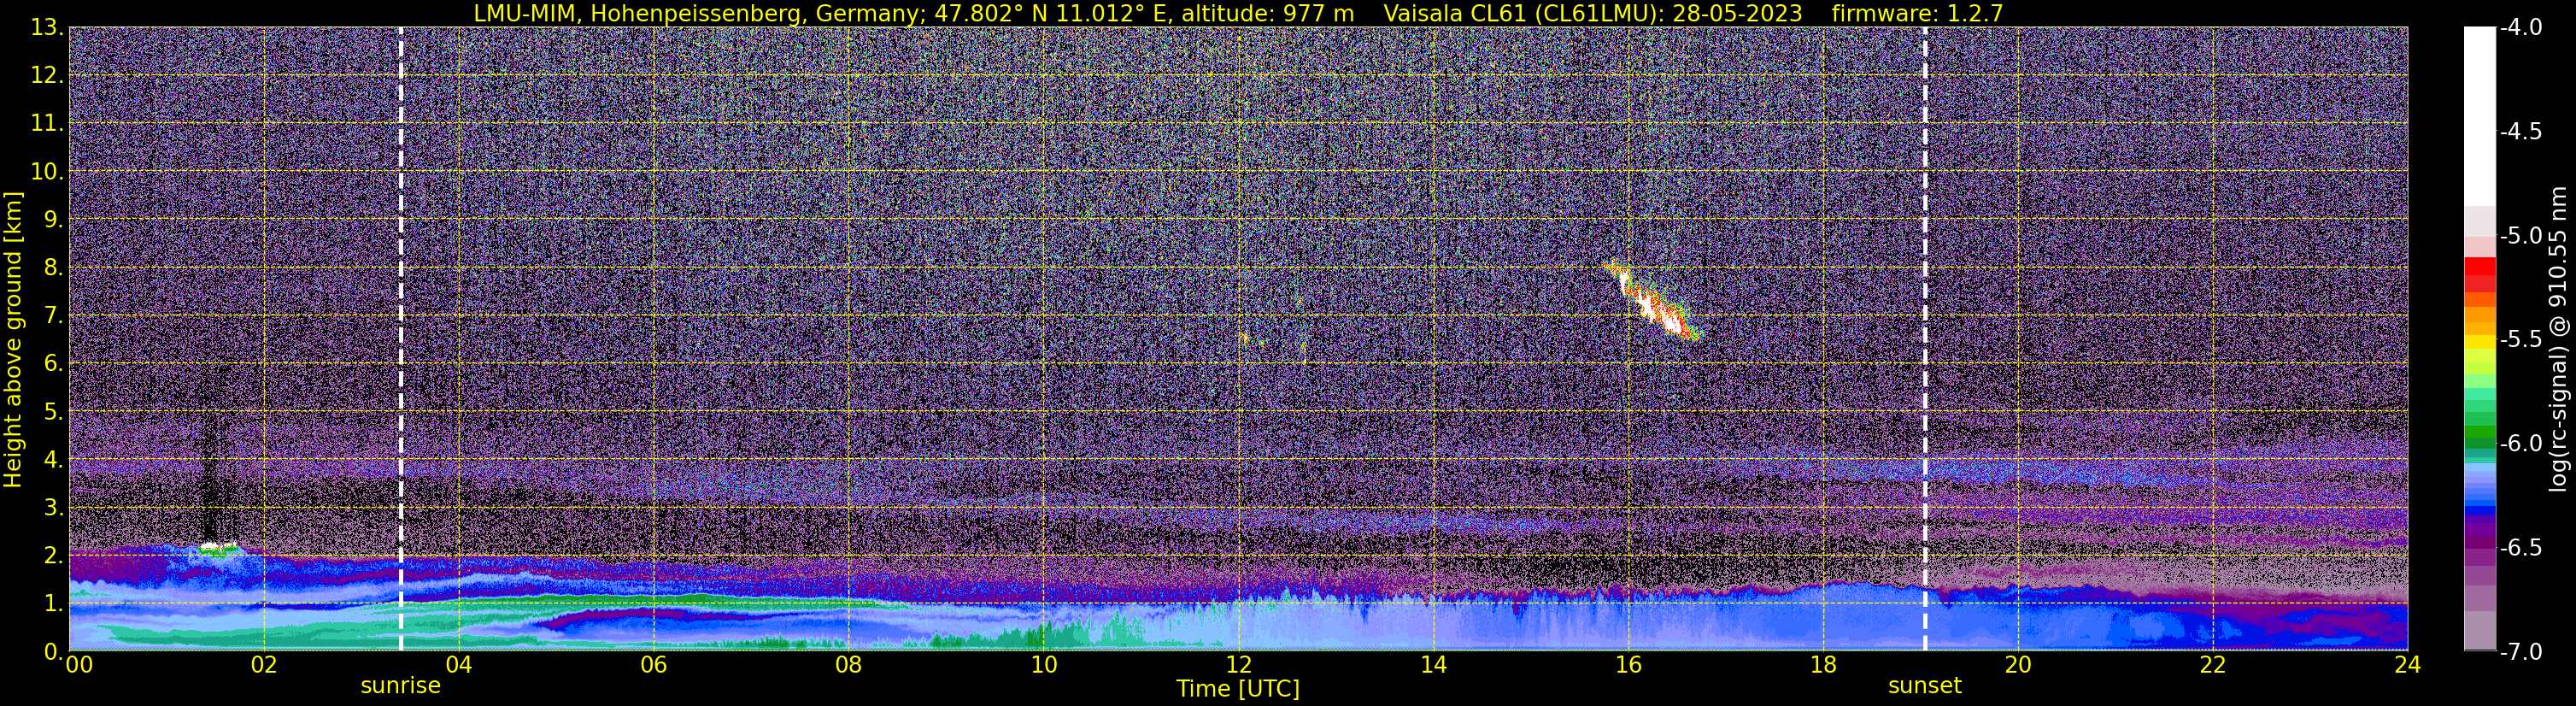Click the '6.' height axis tick label
The image size is (2576, 706).
tap(54, 363)
